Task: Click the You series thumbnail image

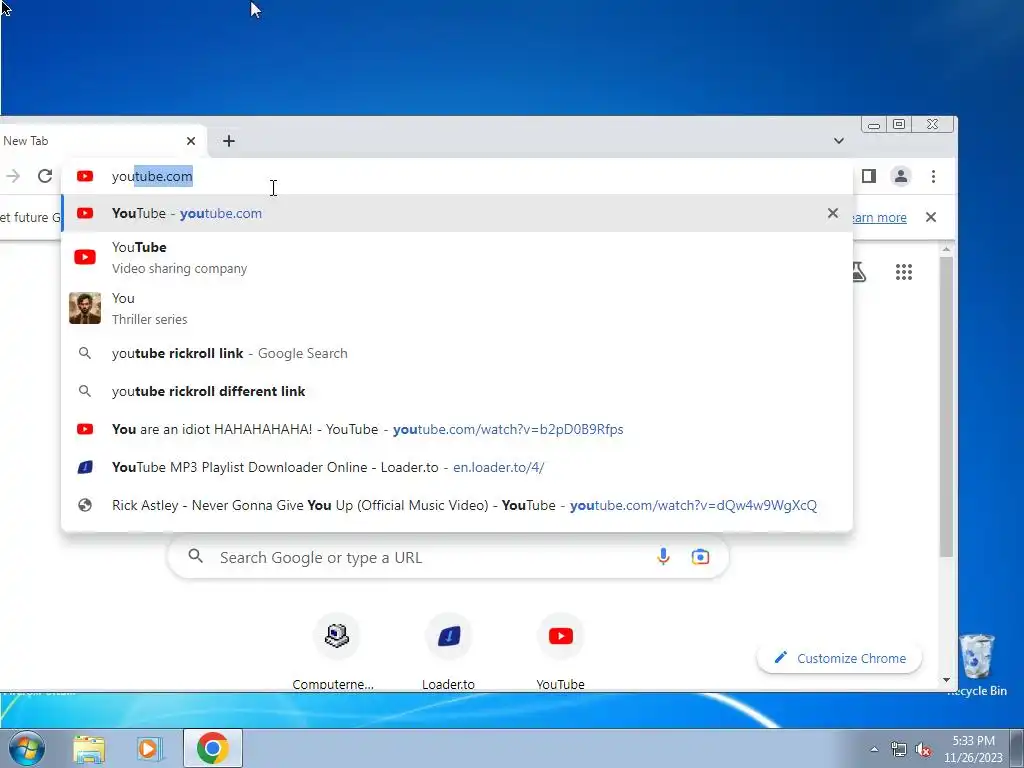Action: (85, 308)
